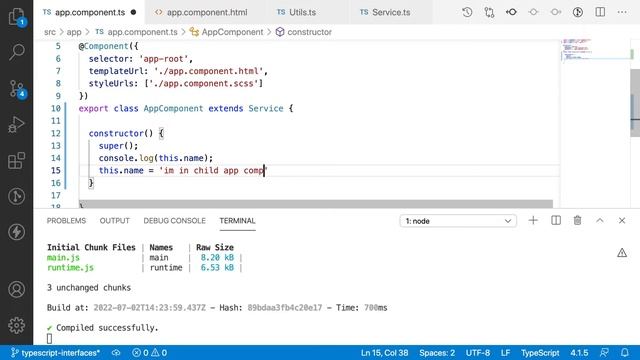Viewport: 640px width, 360px height.
Task: Open the Git graph activity icon
Action: 16,196
